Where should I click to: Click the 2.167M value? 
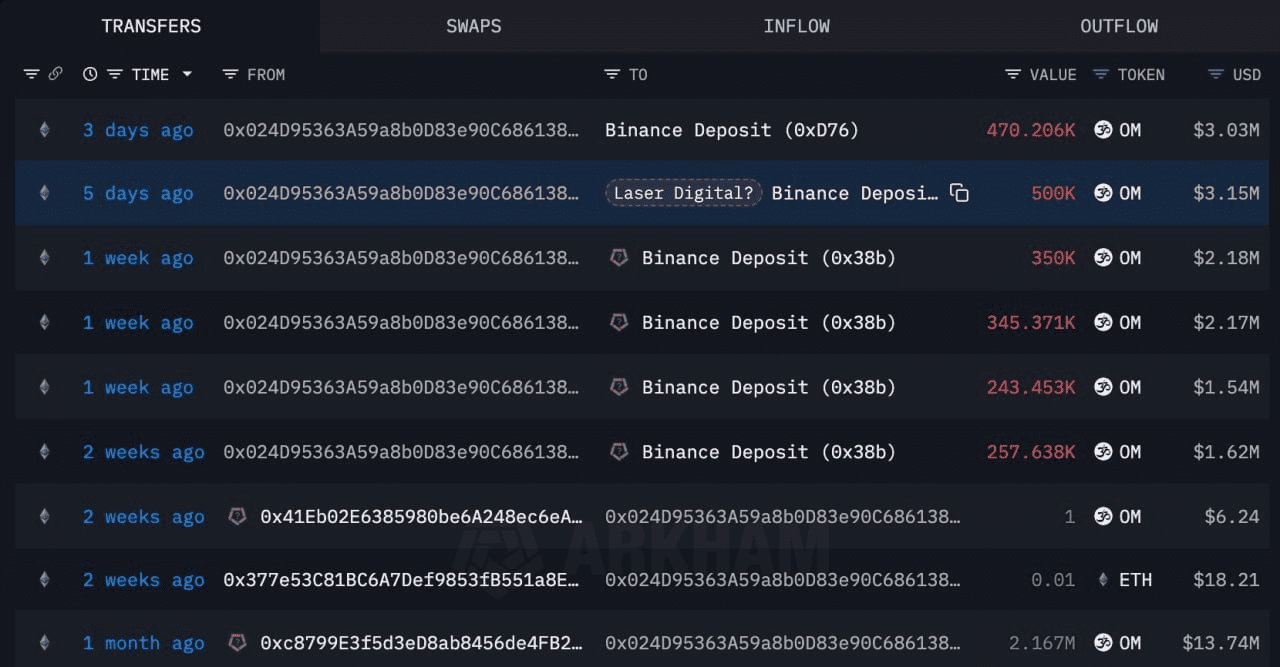(1043, 643)
